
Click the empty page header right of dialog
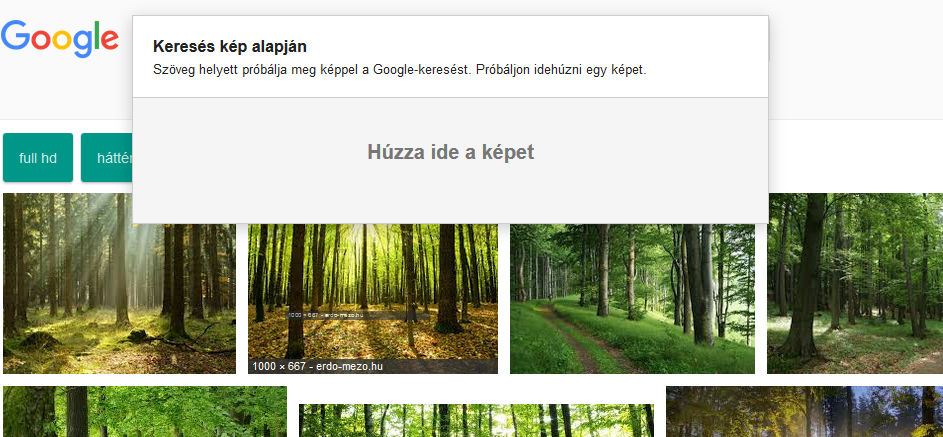pos(855,60)
